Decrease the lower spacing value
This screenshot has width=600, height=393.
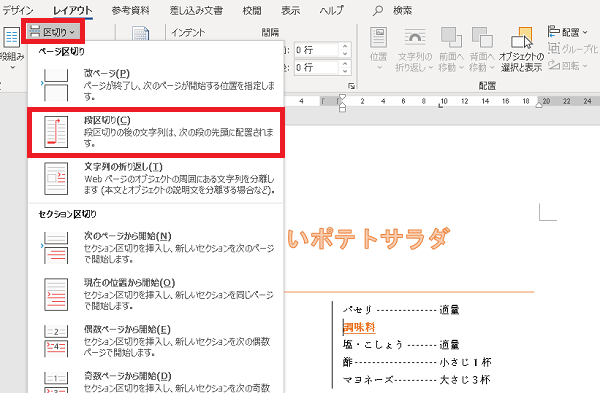[345, 71]
